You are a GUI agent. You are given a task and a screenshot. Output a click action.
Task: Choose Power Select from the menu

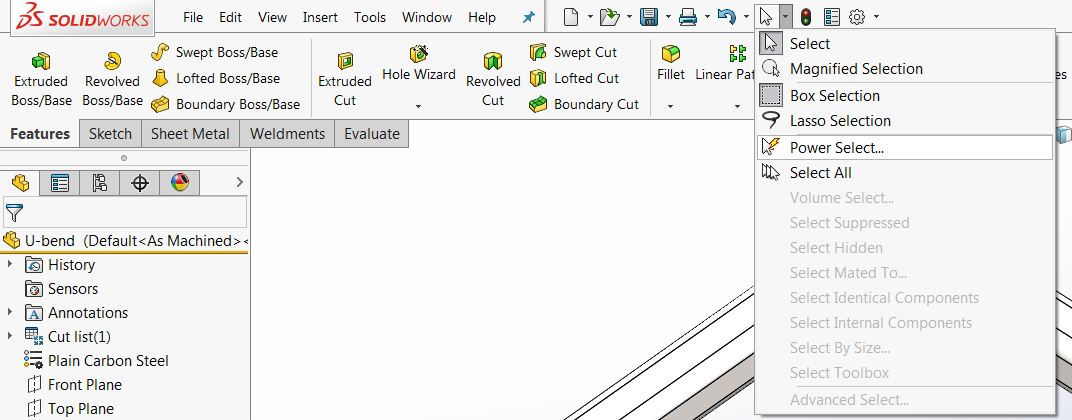coord(836,147)
